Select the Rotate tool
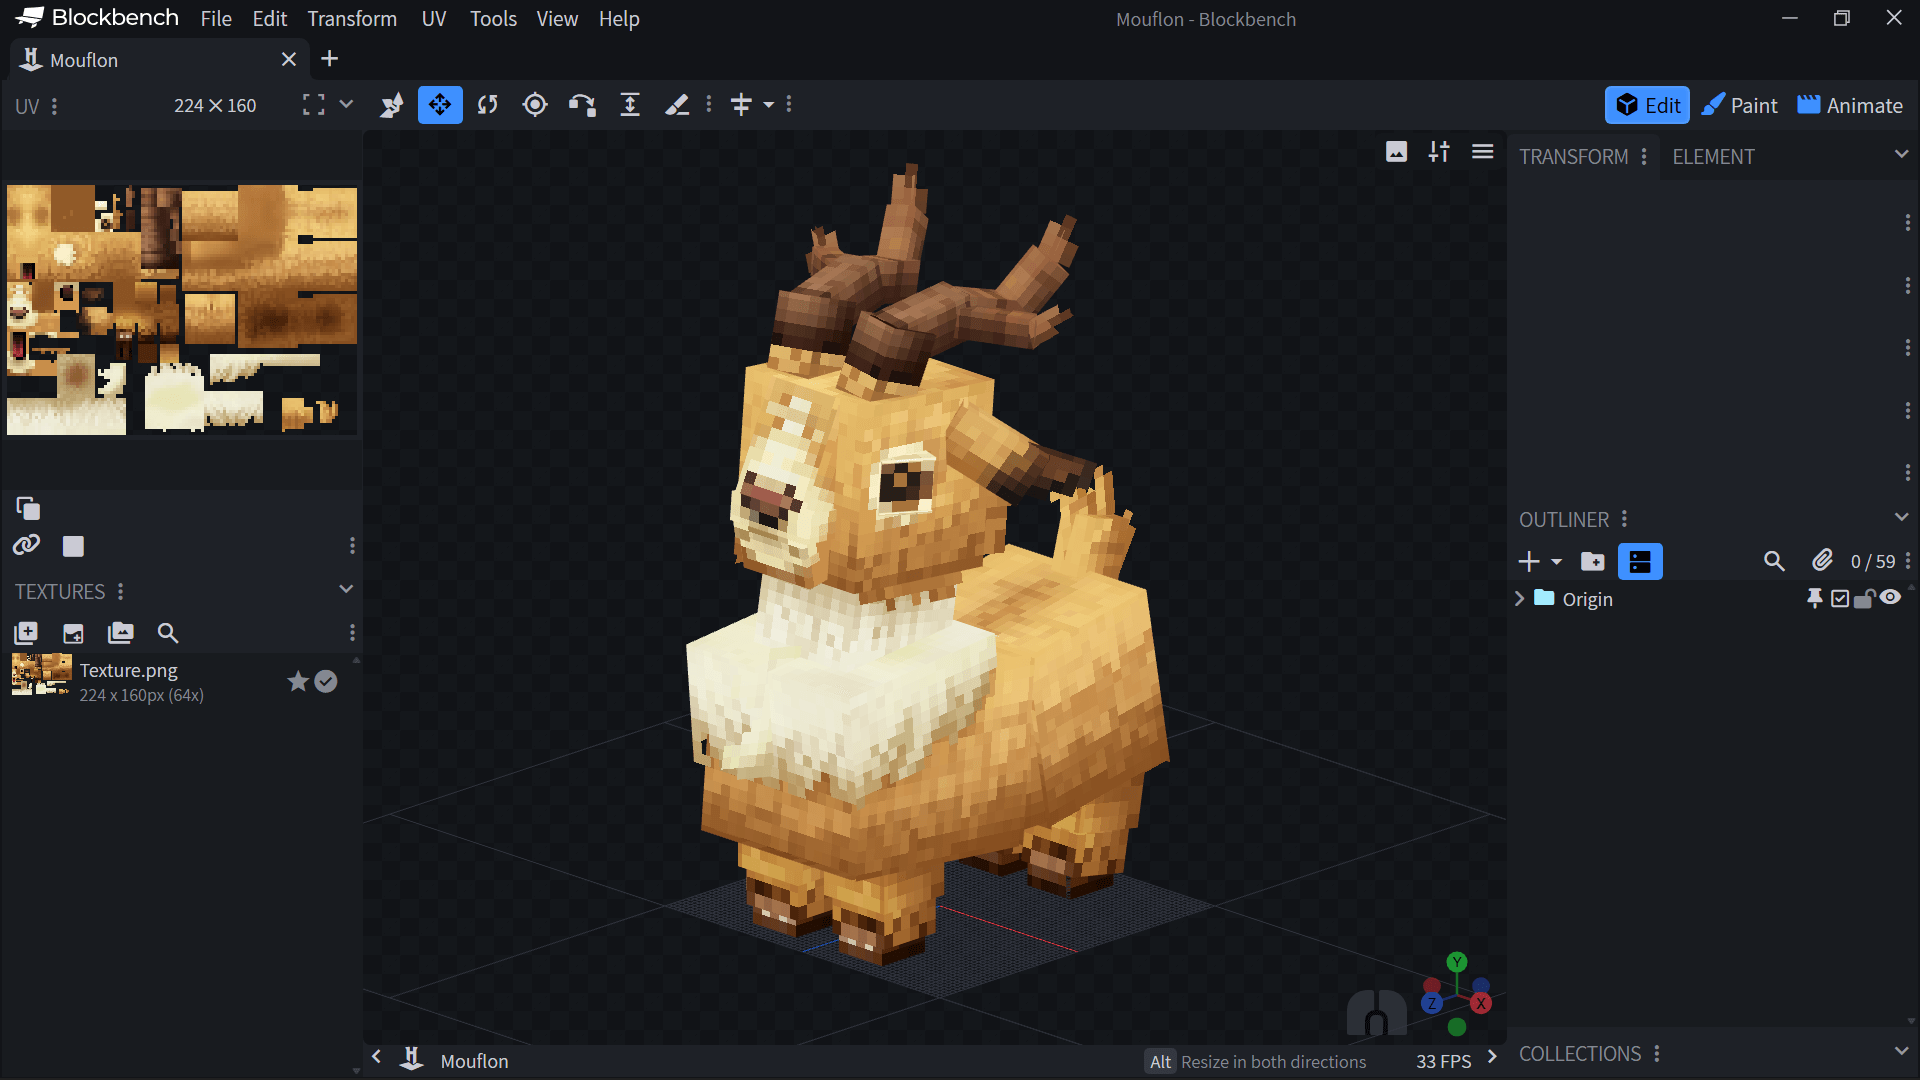1920x1080 pixels. [487, 105]
